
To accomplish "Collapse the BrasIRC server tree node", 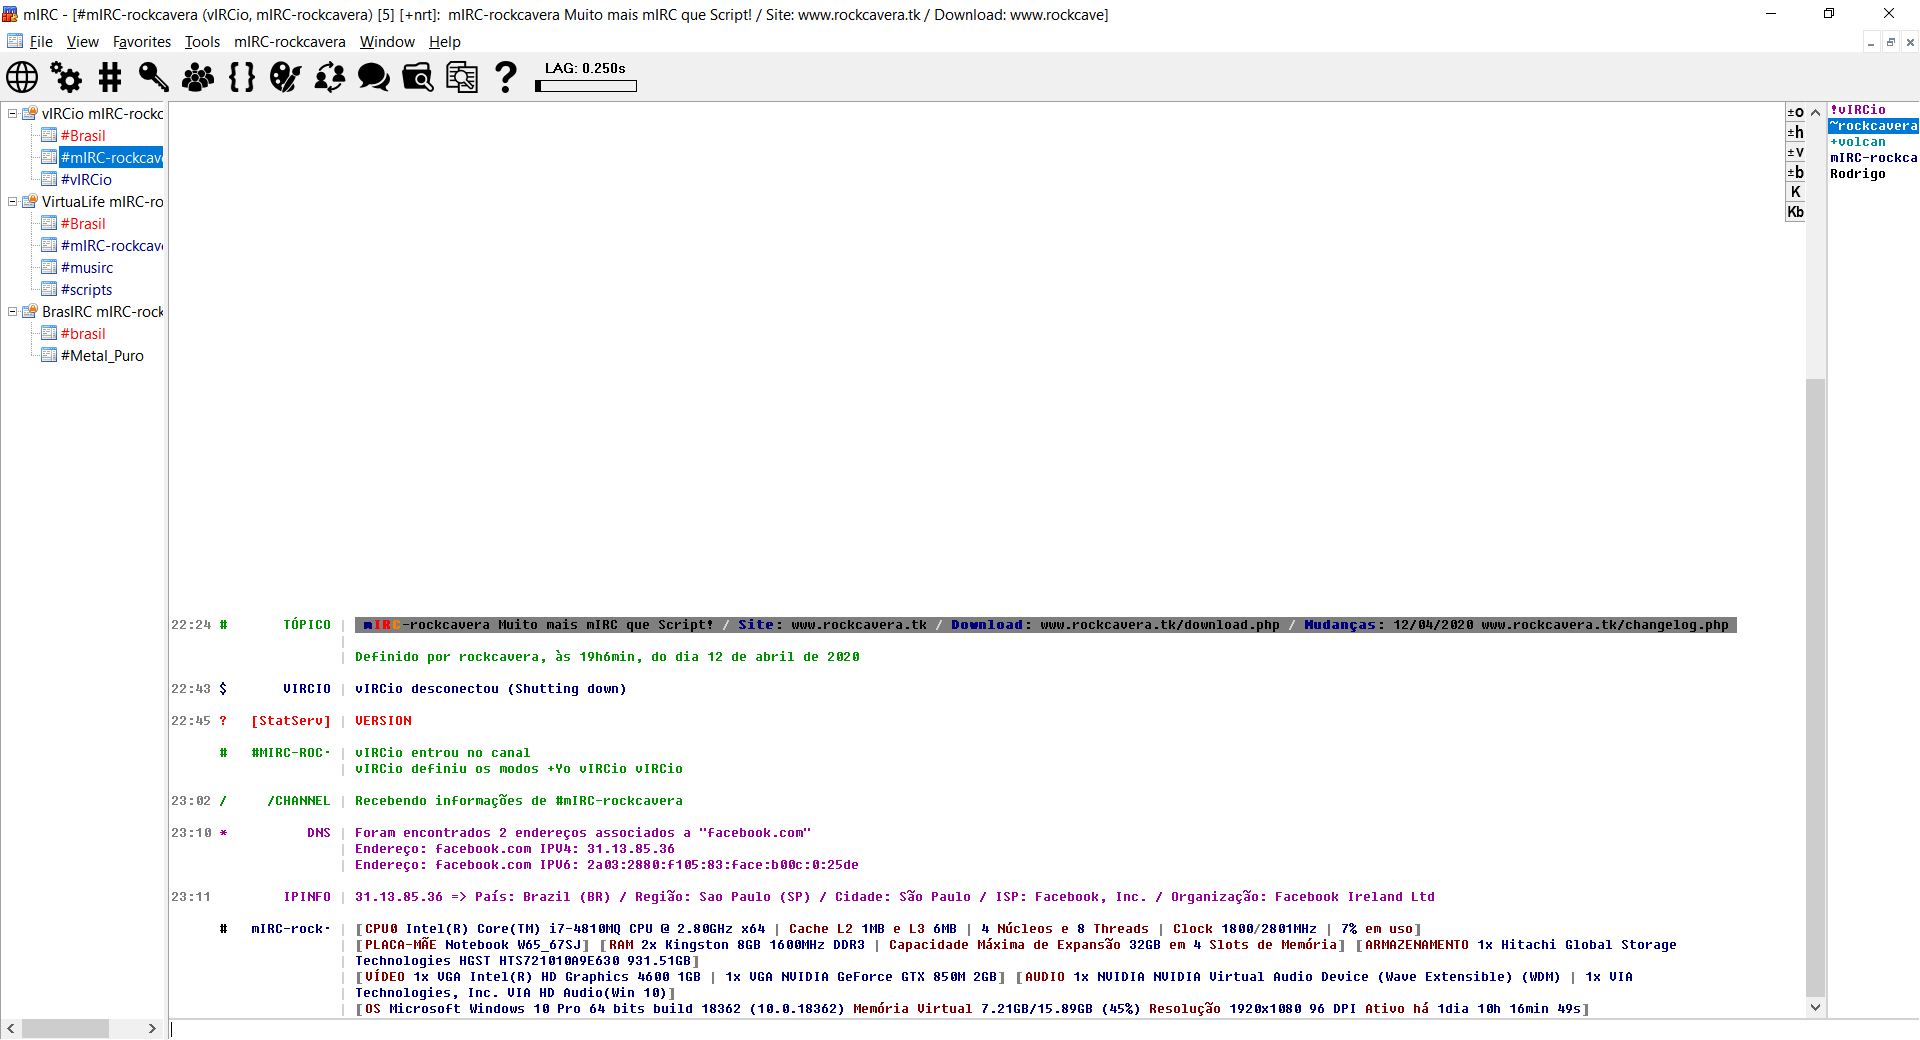I will [13, 311].
